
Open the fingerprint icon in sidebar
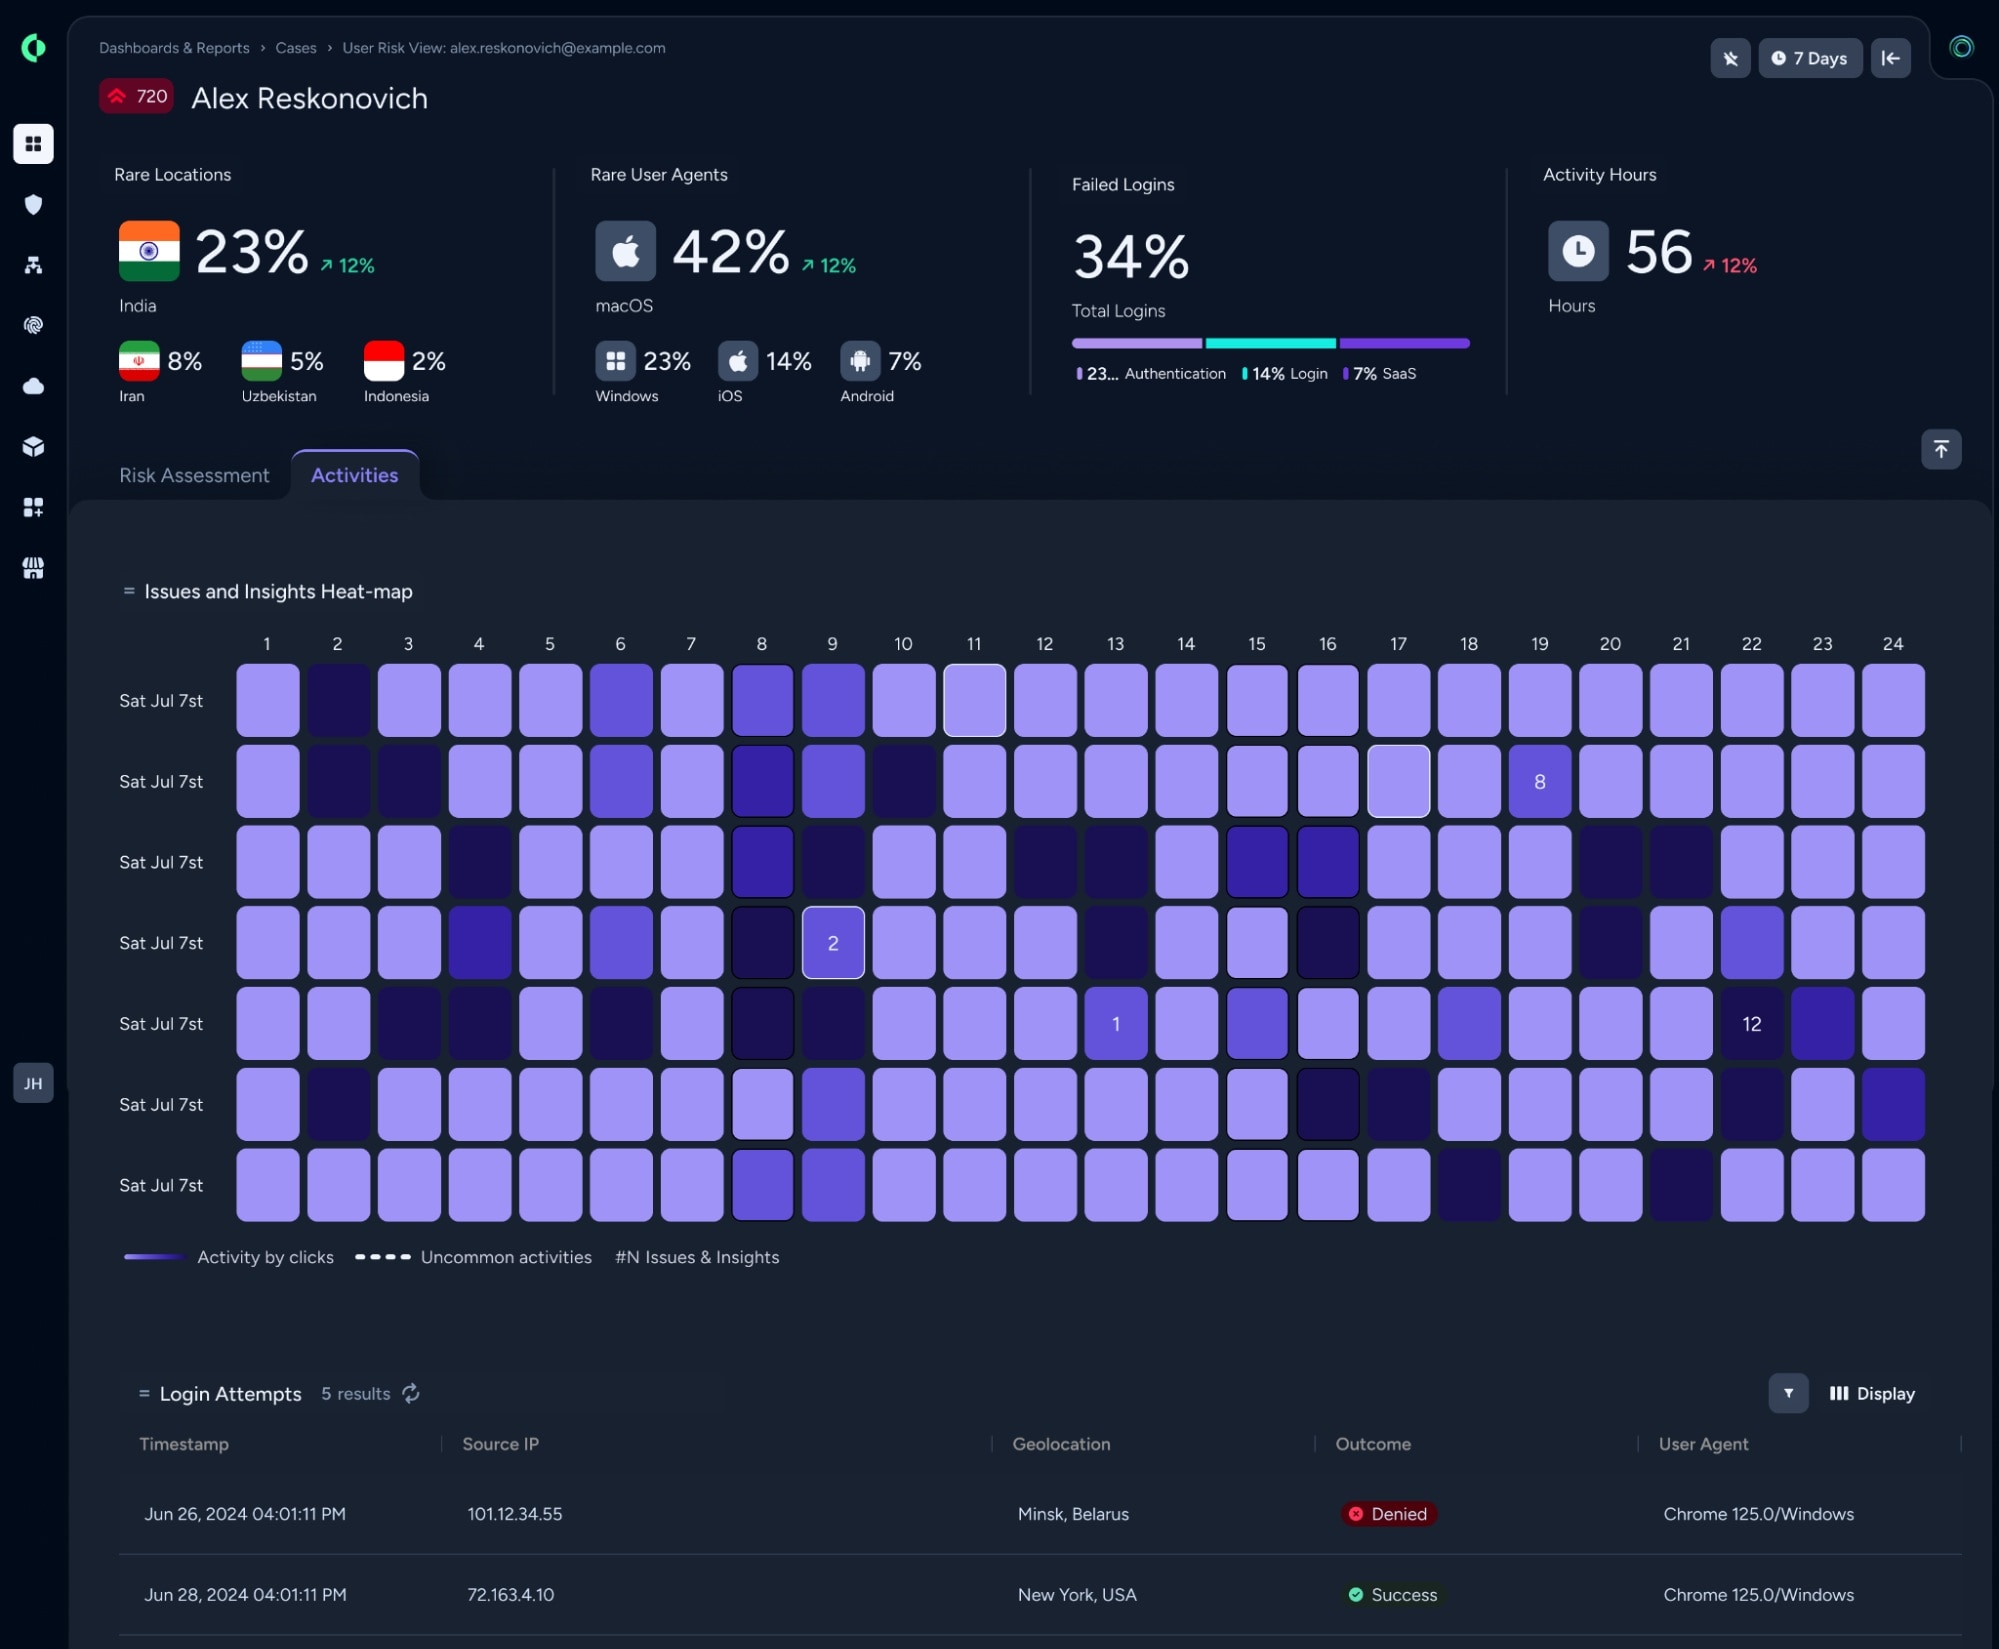pos(33,326)
